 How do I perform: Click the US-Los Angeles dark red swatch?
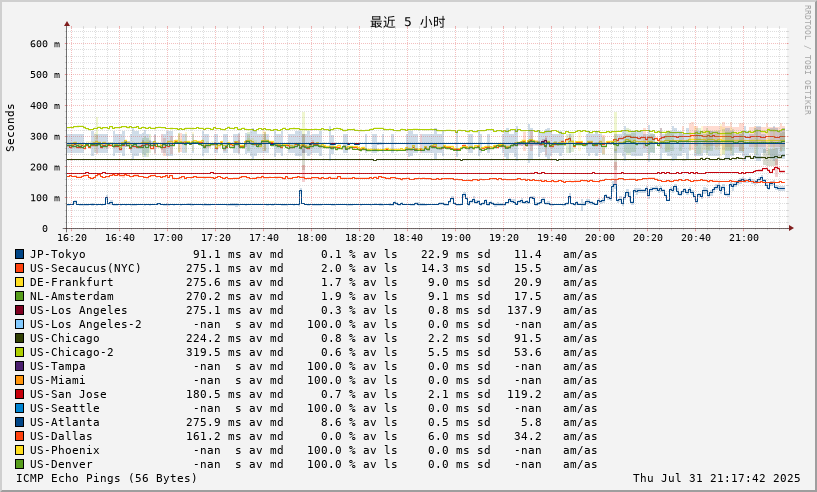[19, 311]
